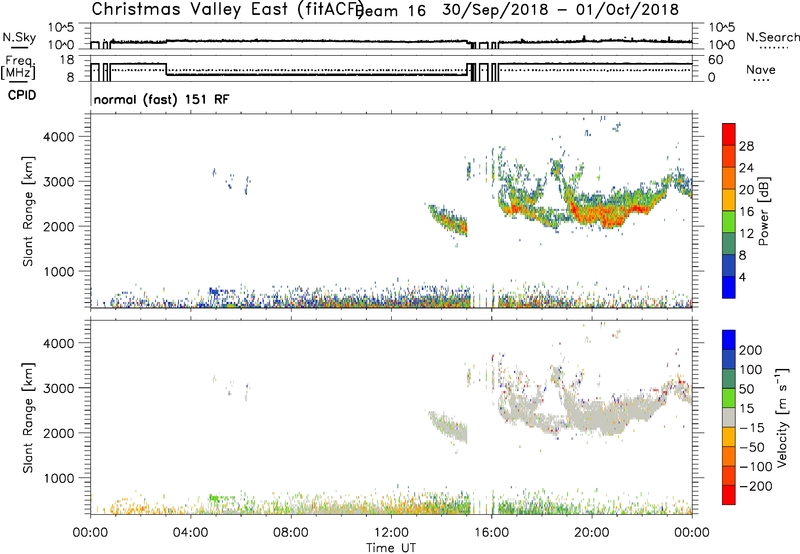Click the 04:00 time tick label
Viewport: 800px width, 554px height.
191,533
